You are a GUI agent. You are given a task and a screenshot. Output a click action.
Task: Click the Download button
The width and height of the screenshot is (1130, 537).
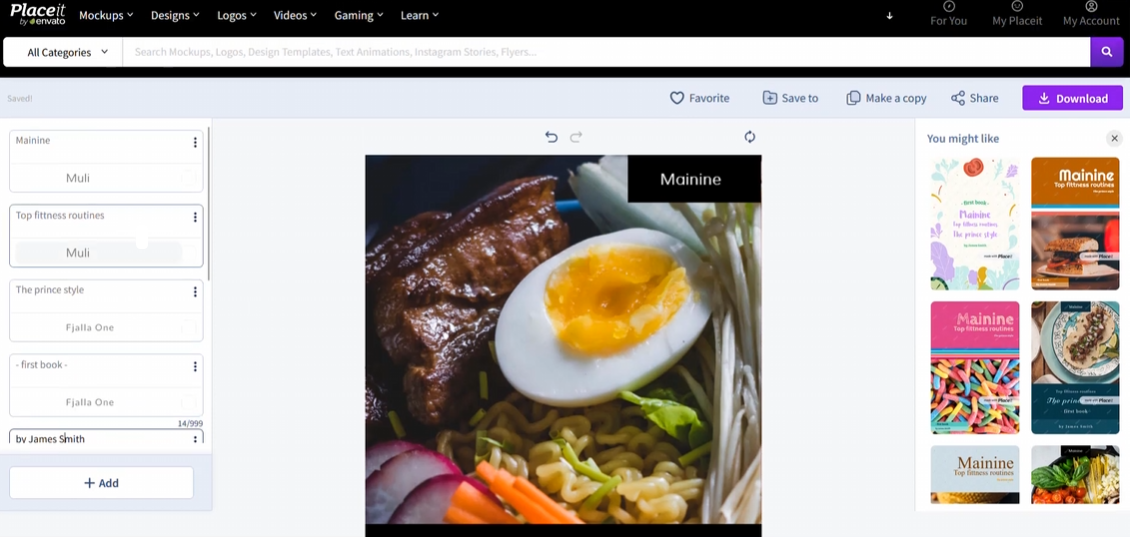pos(1072,98)
